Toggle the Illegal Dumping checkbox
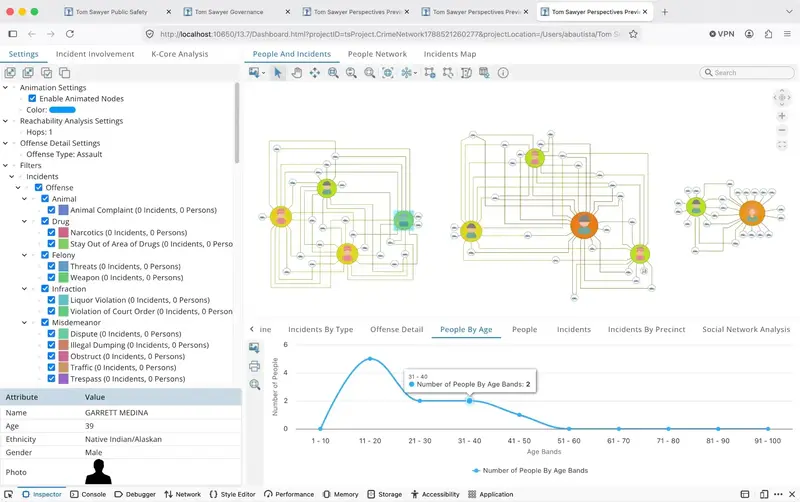Viewport: 800px width, 502px height. coord(52,344)
